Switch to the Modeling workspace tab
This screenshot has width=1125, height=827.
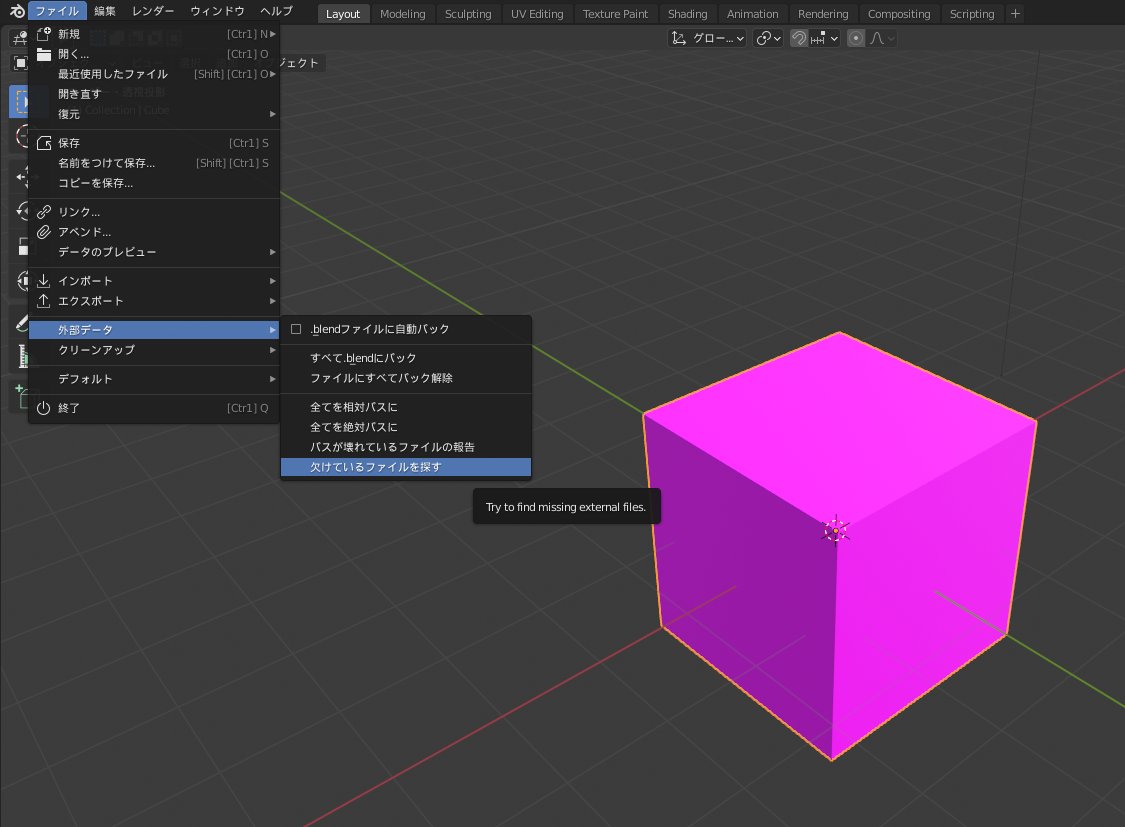coord(403,14)
